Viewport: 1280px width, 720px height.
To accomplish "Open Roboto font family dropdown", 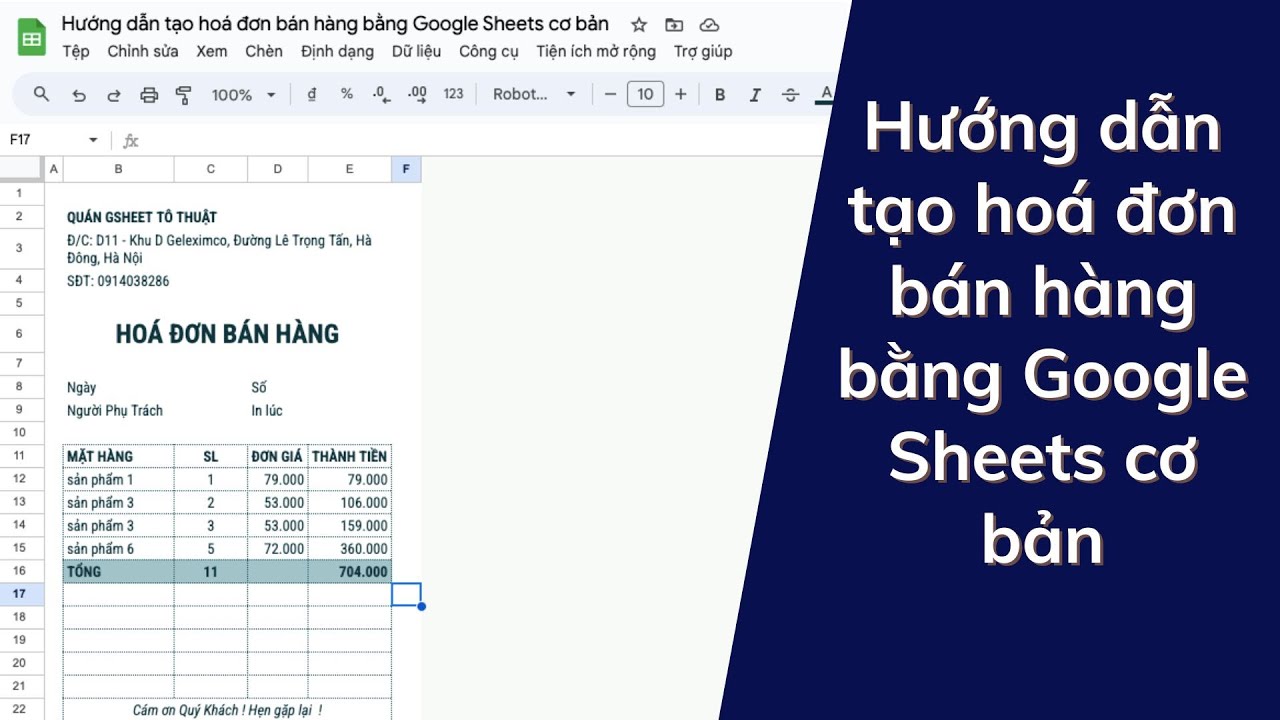I will tap(534, 94).
